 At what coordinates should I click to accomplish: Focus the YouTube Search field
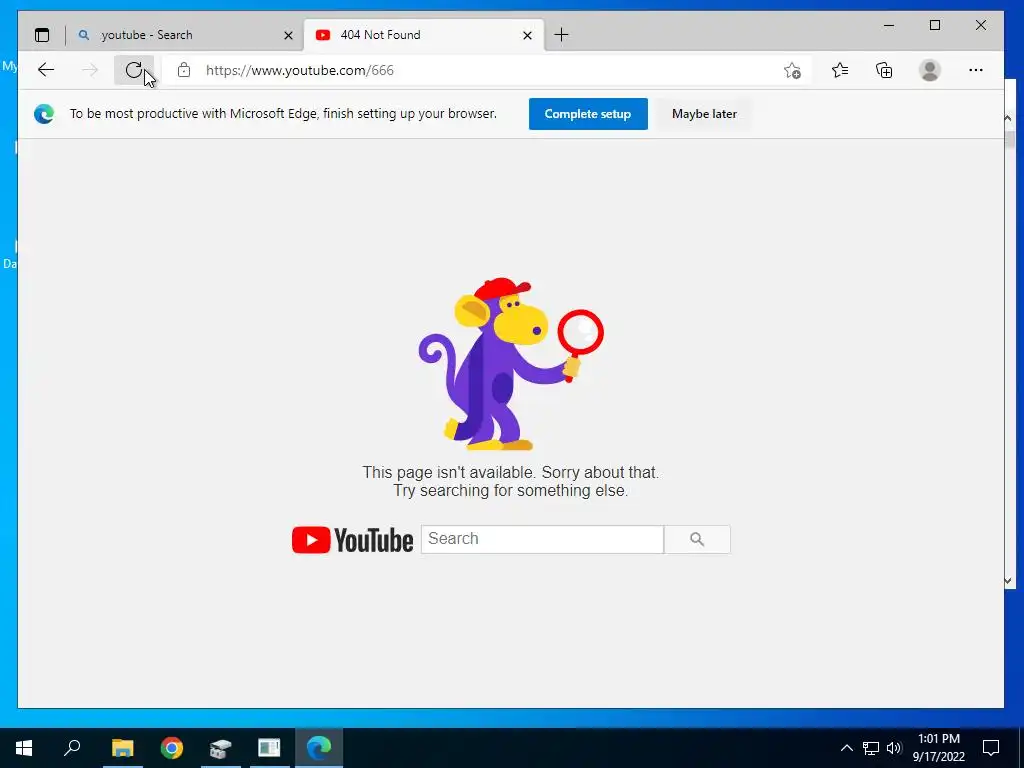pos(542,539)
